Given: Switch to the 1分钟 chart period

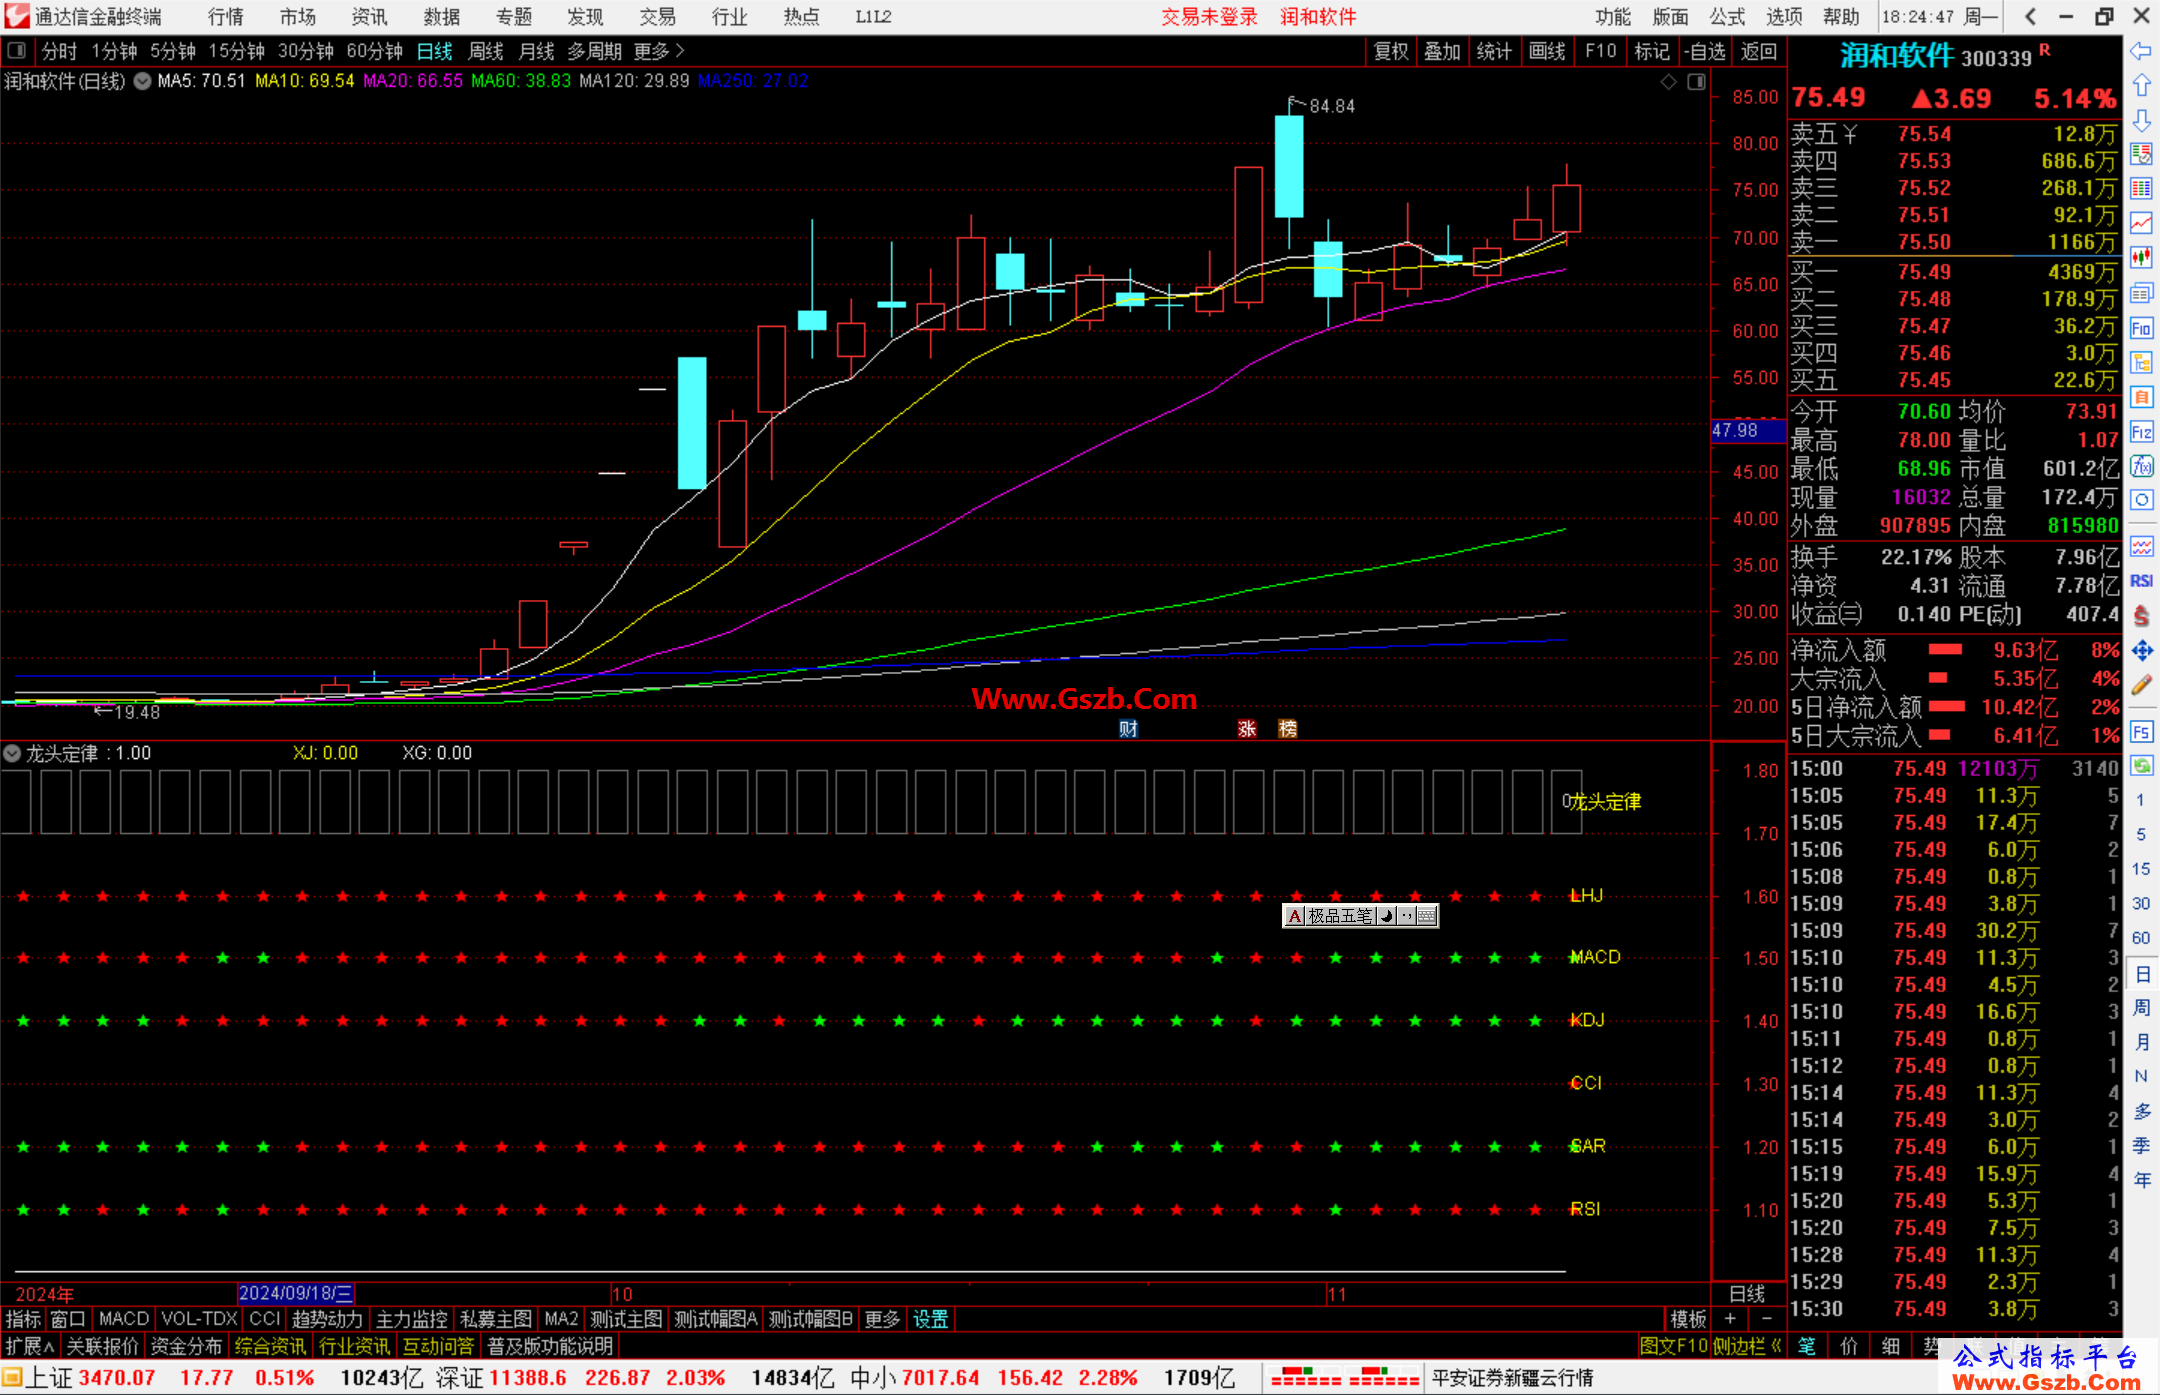Looking at the screenshot, I should point(114,51).
